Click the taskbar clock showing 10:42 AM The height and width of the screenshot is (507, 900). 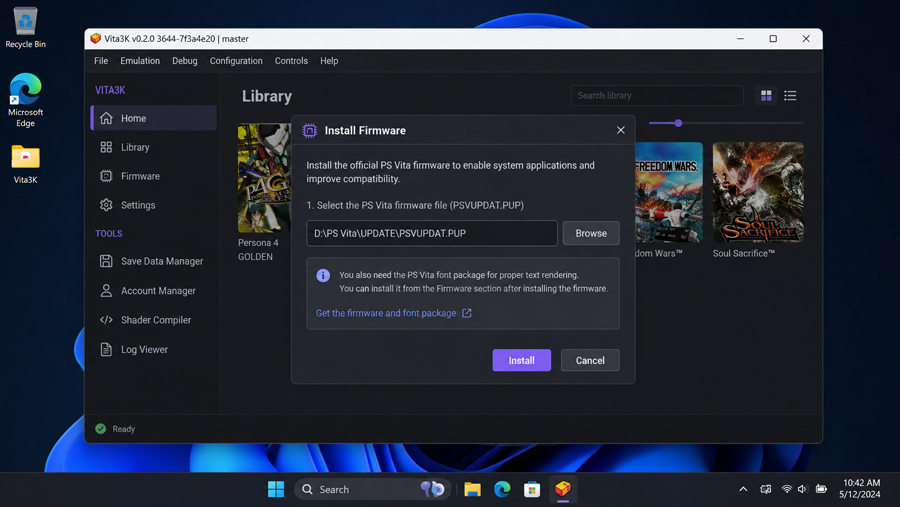[860, 489]
